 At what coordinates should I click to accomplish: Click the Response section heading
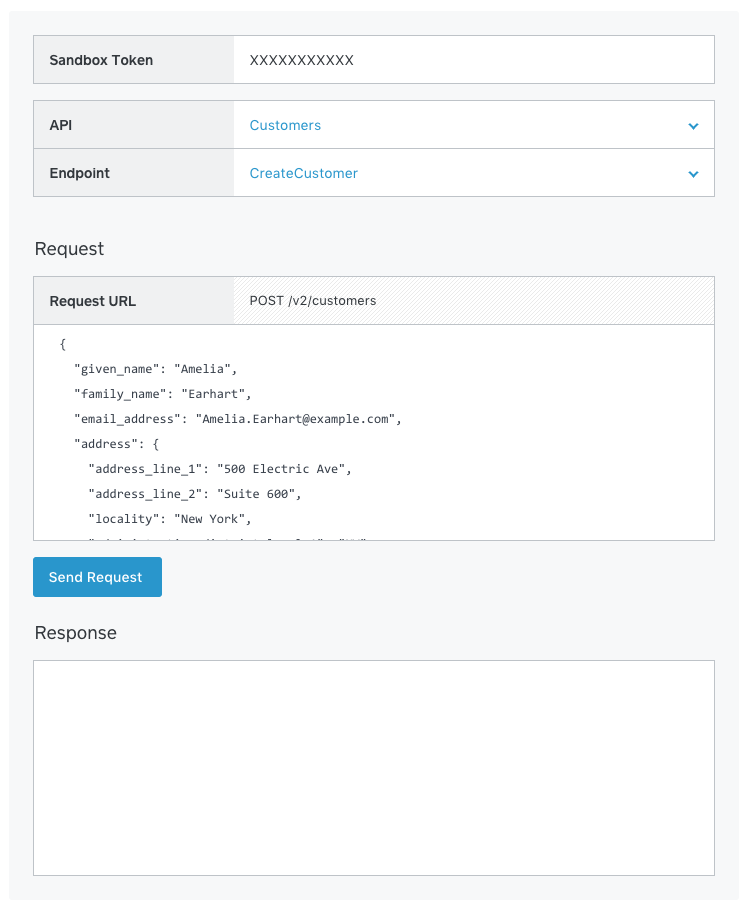(x=75, y=633)
